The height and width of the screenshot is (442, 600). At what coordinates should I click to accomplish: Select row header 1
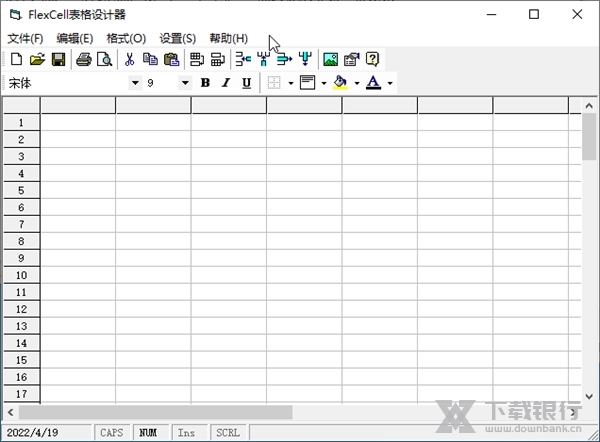[21, 122]
